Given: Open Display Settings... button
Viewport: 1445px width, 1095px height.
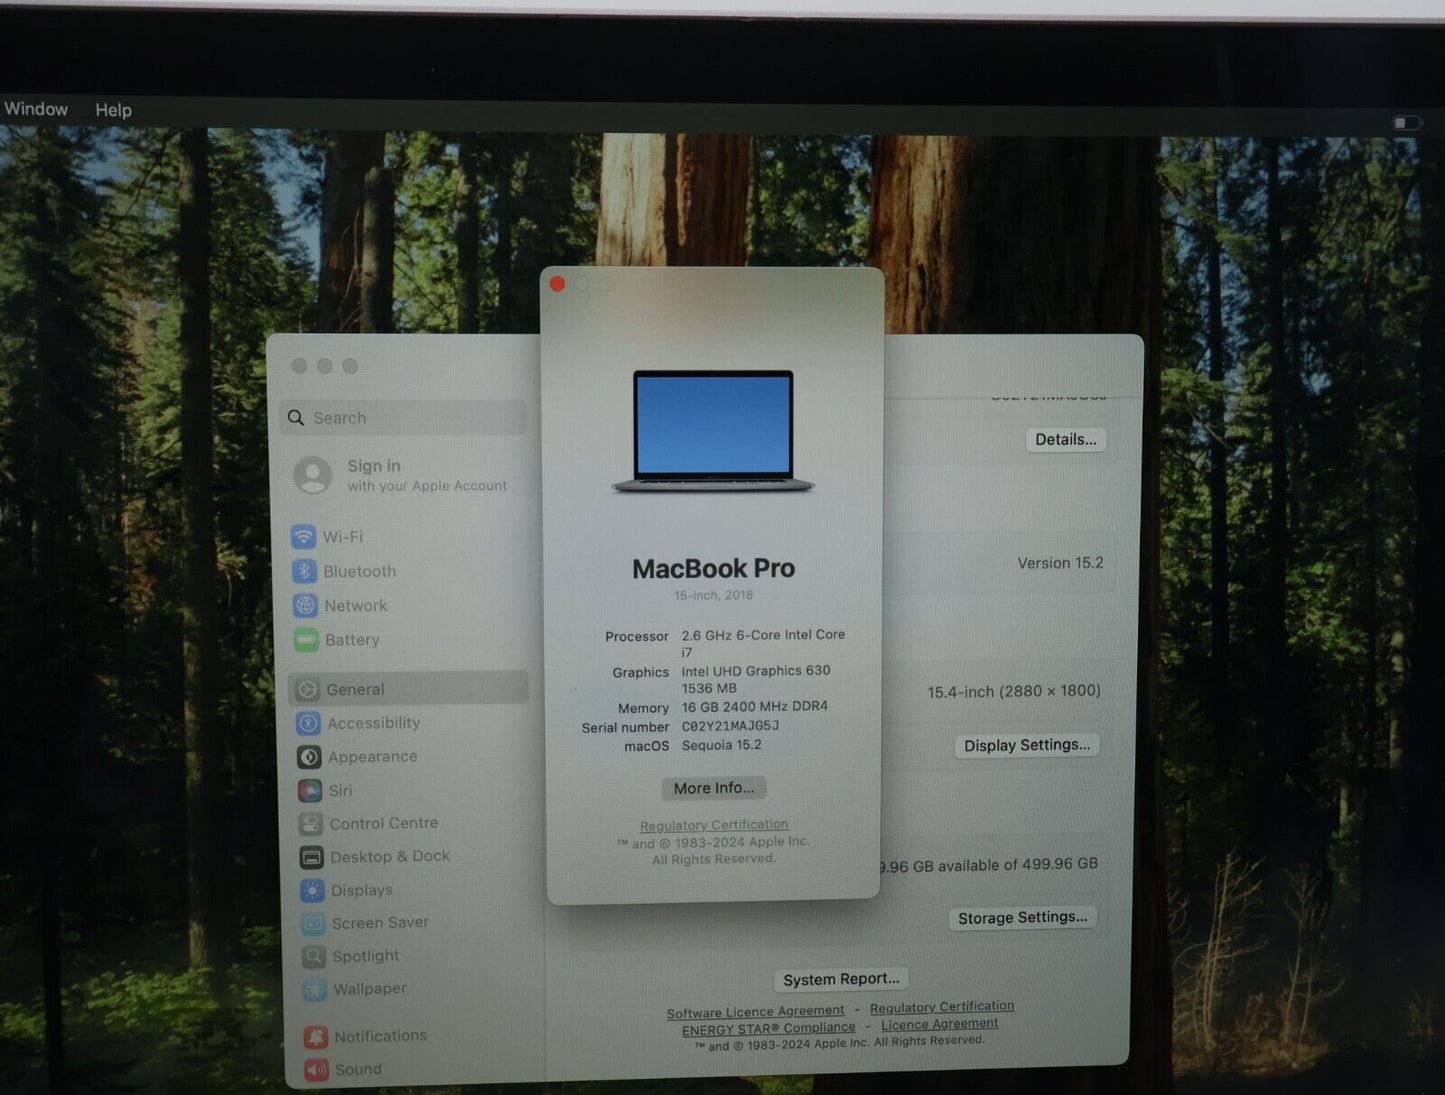Looking at the screenshot, I should pyautogui.click(x=1027, y=745).
